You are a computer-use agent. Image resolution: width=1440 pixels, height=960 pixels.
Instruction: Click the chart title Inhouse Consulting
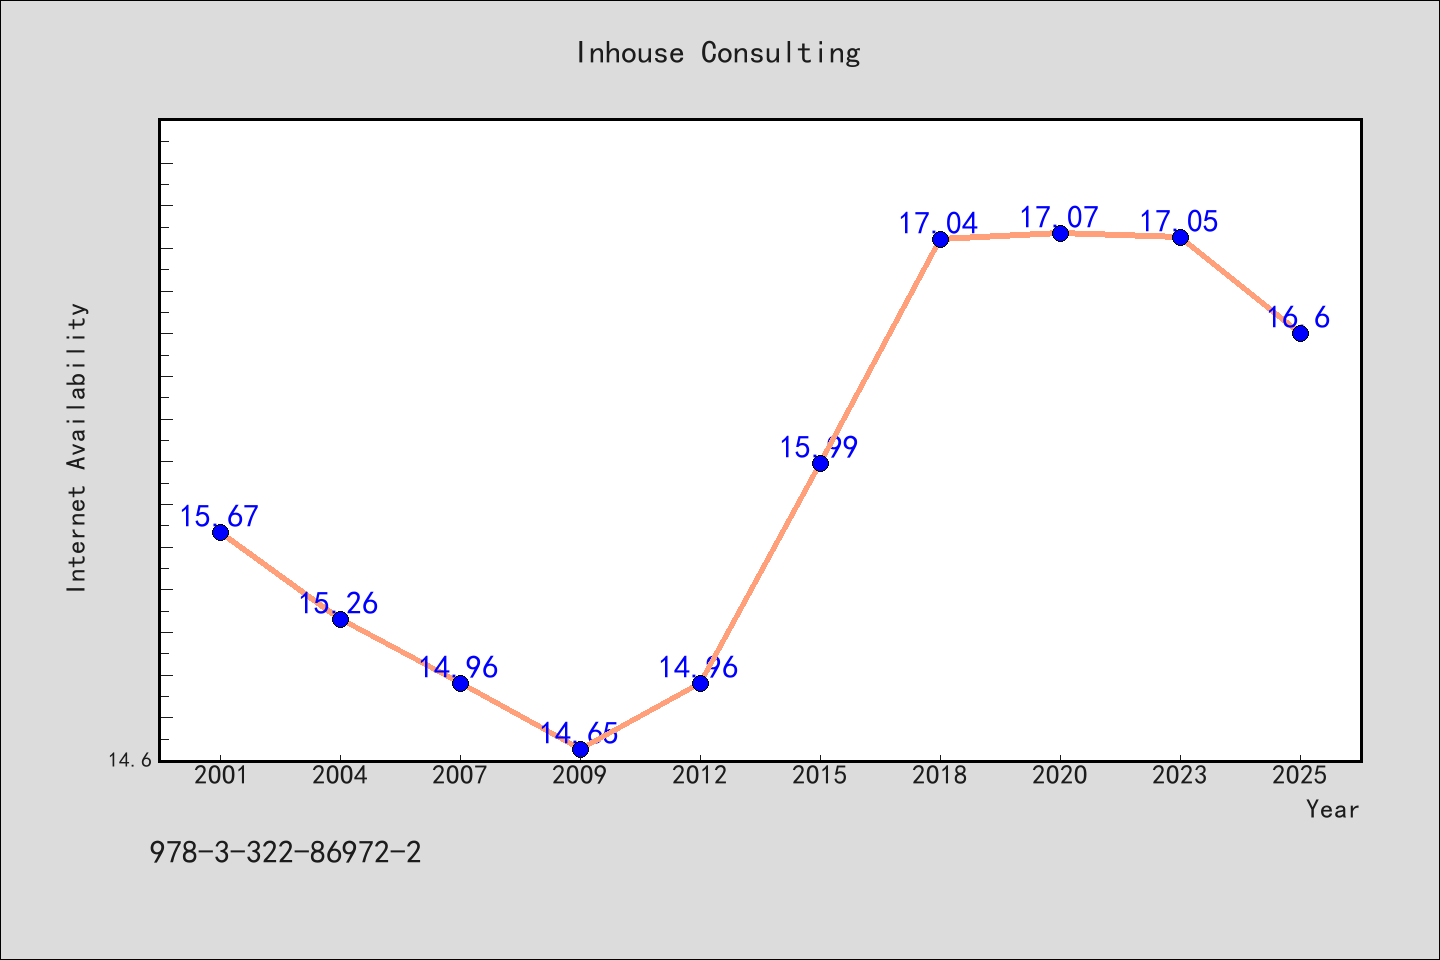coord(718,53)
